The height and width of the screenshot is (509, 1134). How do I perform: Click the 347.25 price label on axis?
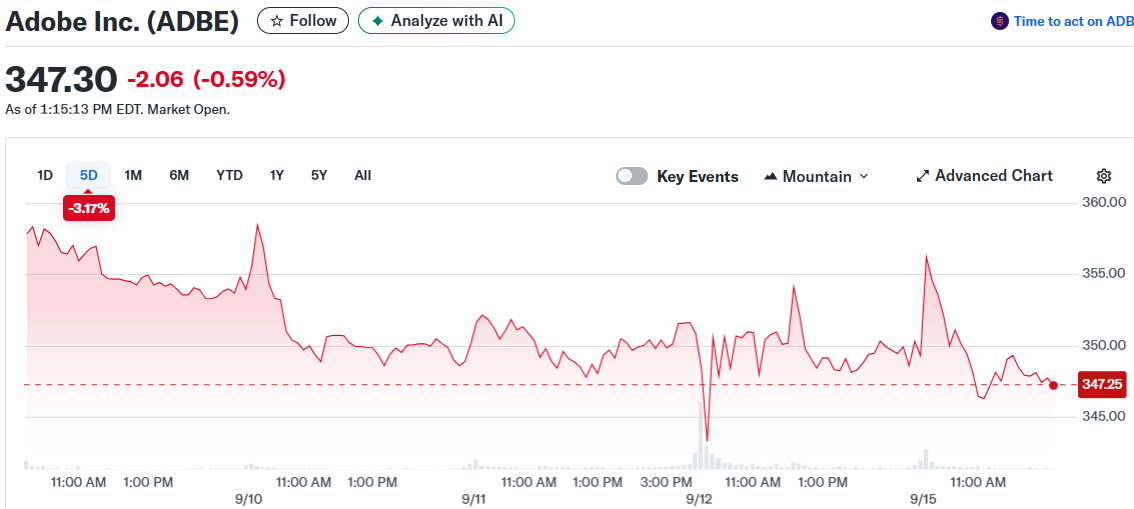click(1102, 385)
